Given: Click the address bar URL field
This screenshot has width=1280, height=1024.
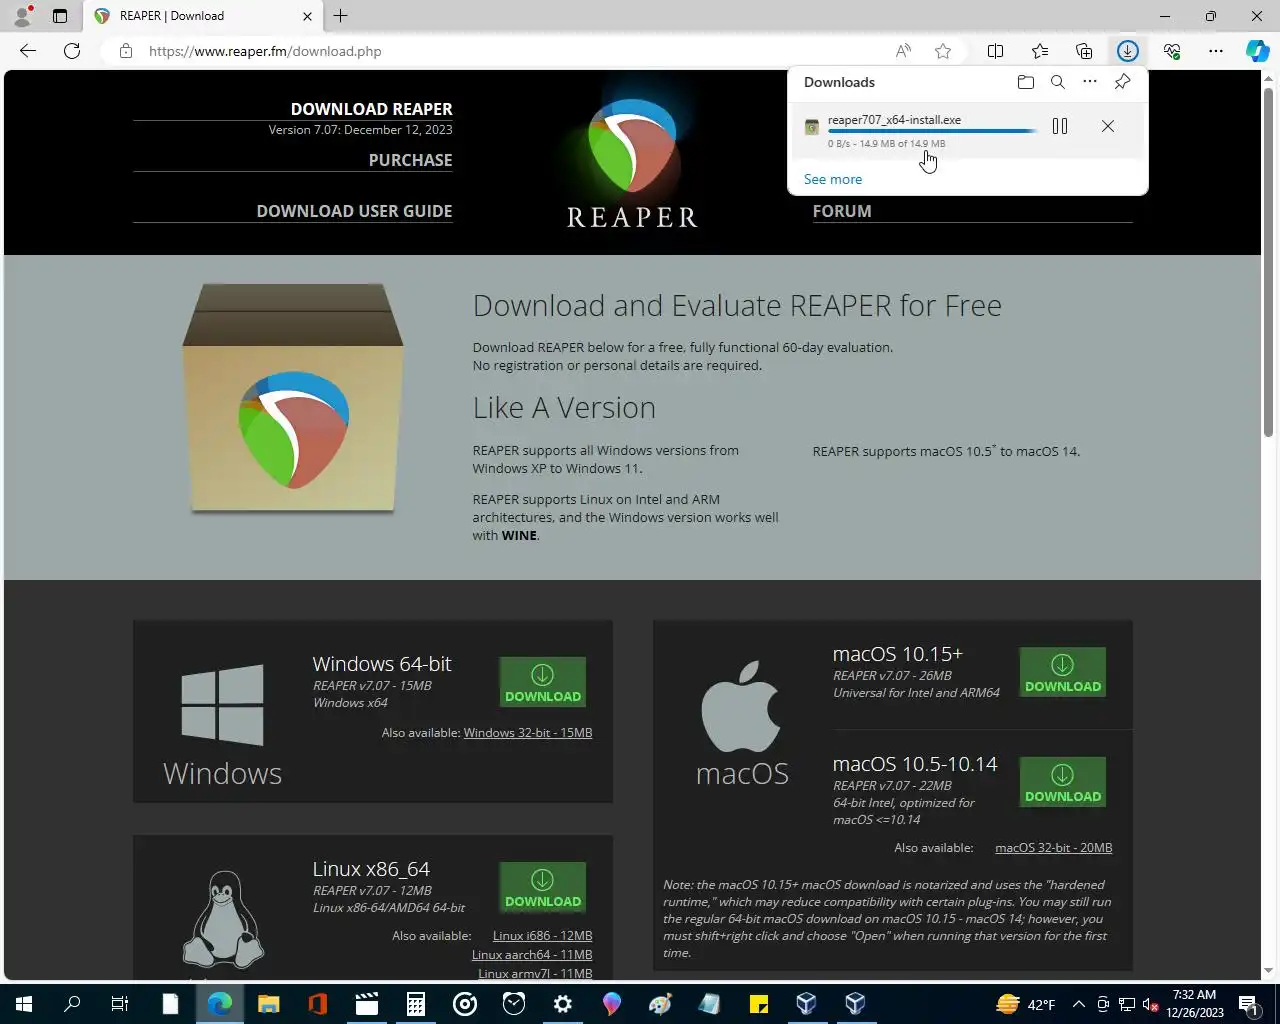Looking at the screenshot, I should point(510,51).
